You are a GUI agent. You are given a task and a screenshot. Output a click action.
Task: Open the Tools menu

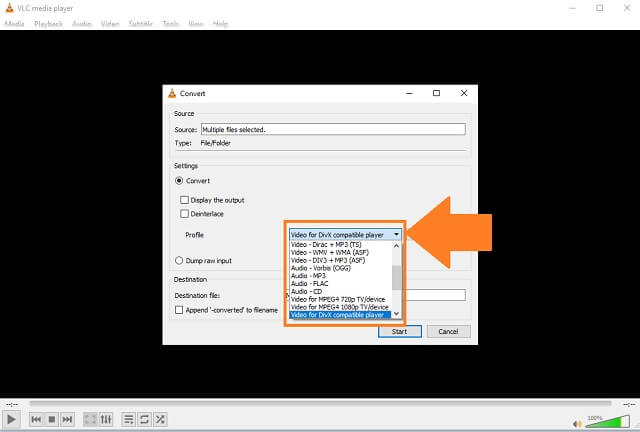click(170, 24)
